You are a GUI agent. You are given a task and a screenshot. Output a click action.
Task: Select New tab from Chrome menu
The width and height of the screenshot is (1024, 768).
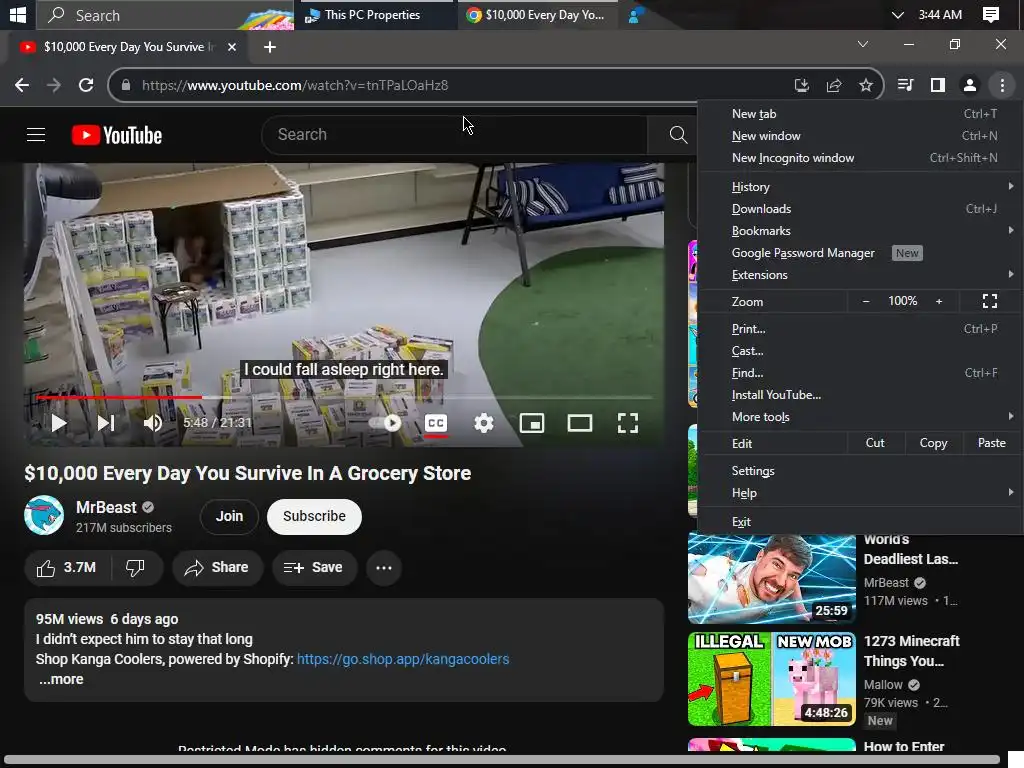click(x=858, y=114)
